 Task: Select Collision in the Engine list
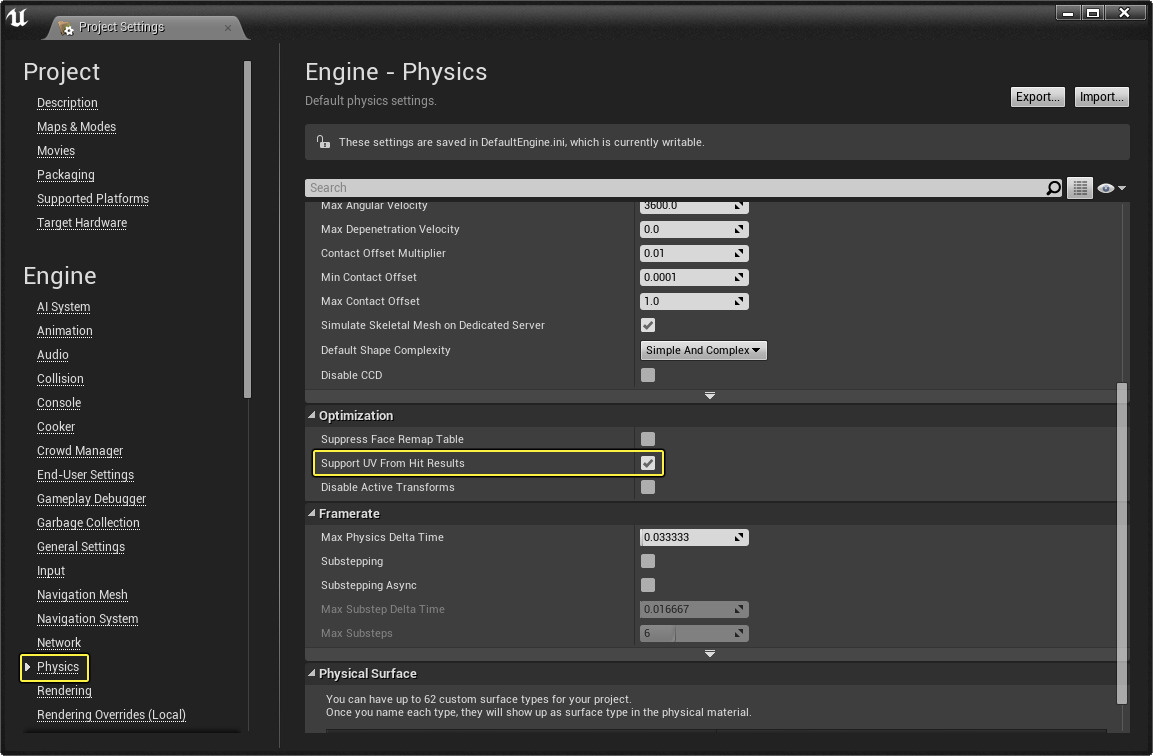tap(60, 379)
